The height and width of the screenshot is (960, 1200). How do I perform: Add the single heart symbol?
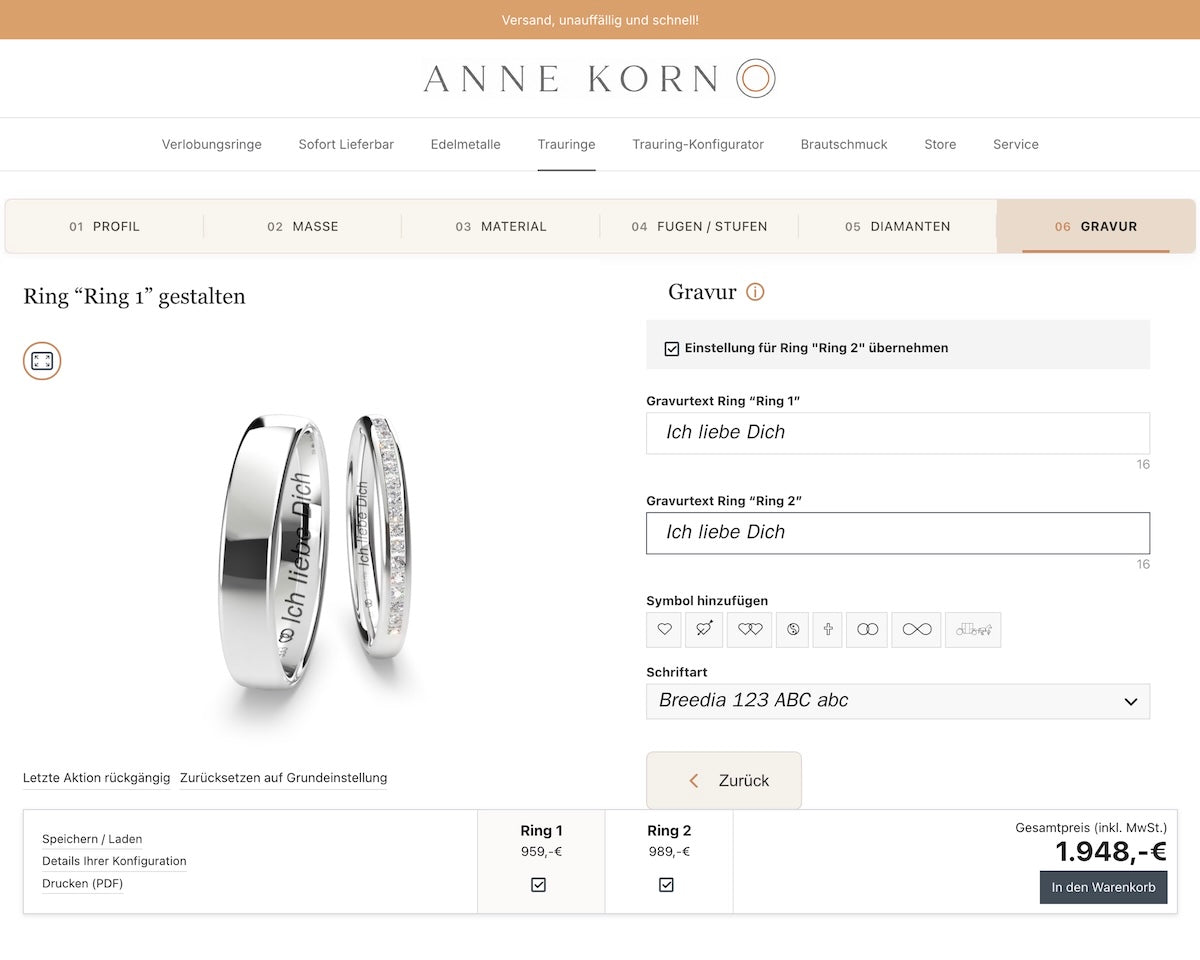coord(664,629)
